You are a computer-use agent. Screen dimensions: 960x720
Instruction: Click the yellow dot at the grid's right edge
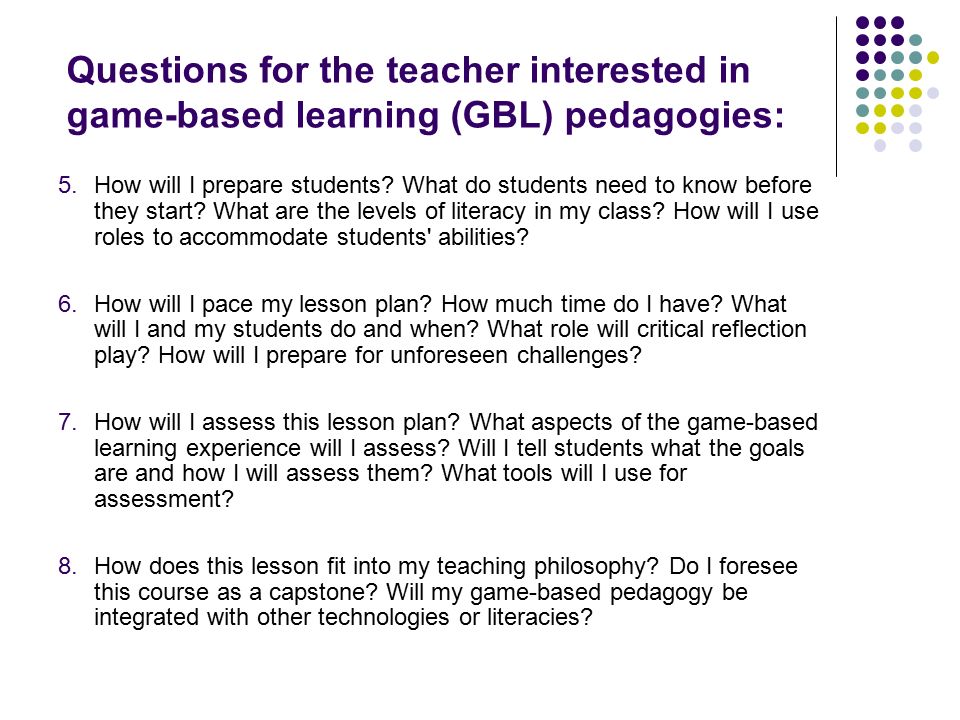[932, 58]
